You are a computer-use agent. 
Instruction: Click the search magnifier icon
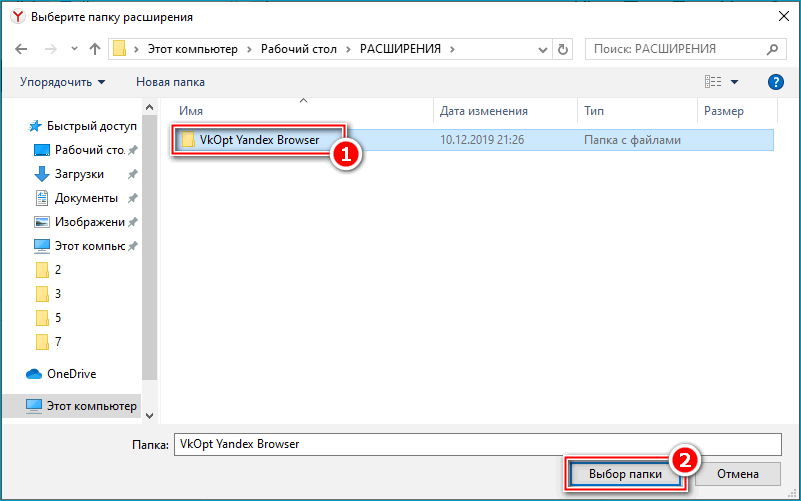pyautogui.click(x=770, y=48)
